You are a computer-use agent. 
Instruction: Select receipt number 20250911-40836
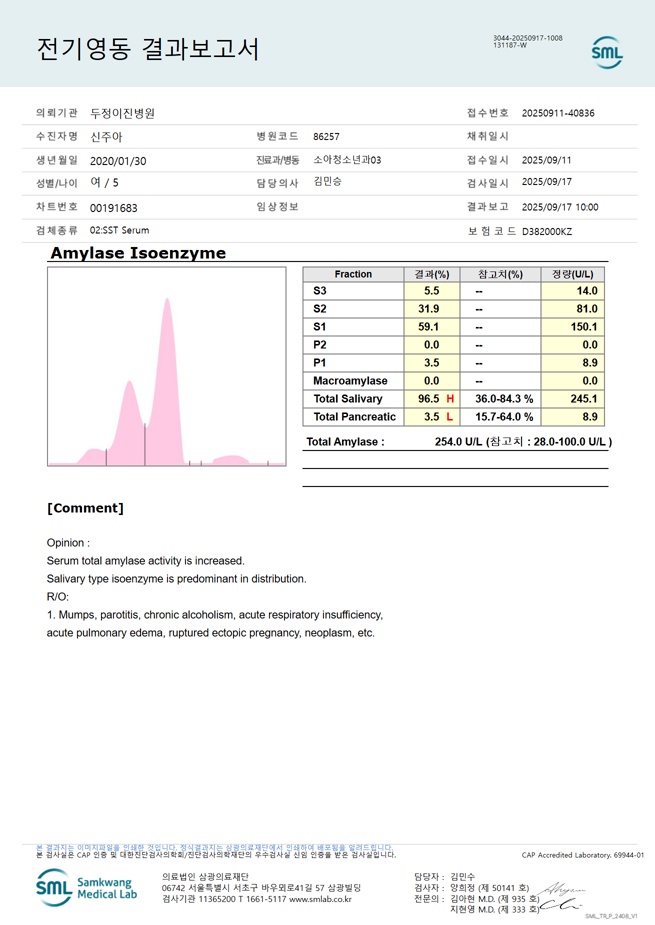click(x=558, y=113)
